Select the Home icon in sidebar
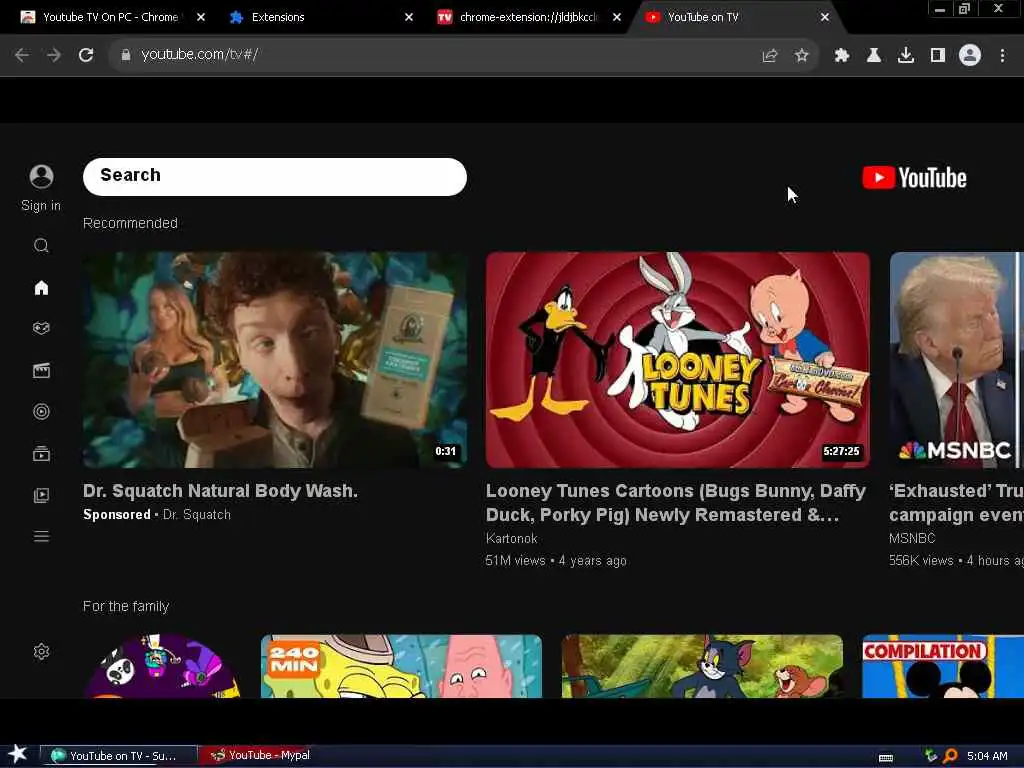Viewport: 1024px width, 768px height. pyautogui.click(x=41, y=288)
